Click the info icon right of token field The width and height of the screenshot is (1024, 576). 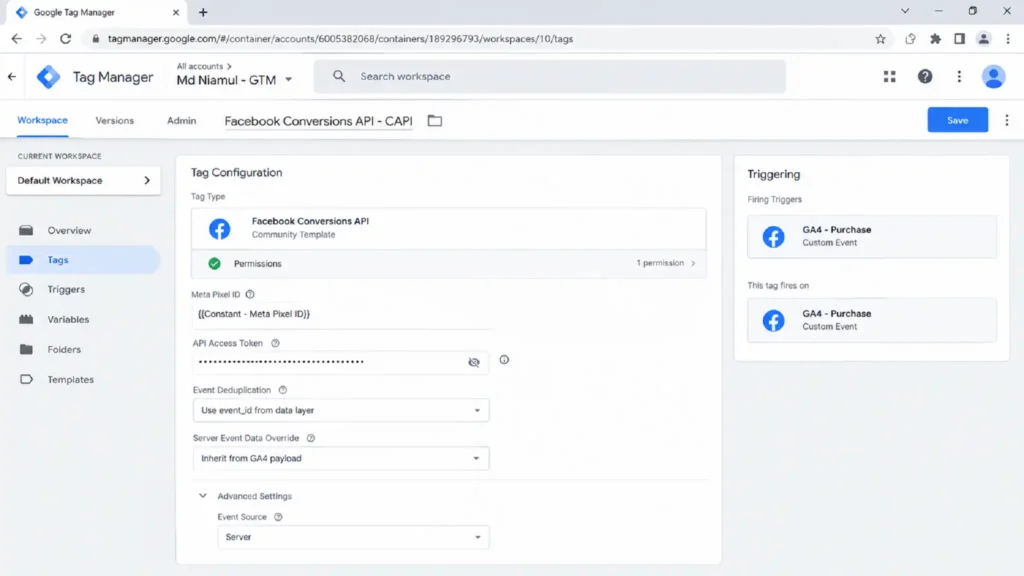[x=504, y=360]
